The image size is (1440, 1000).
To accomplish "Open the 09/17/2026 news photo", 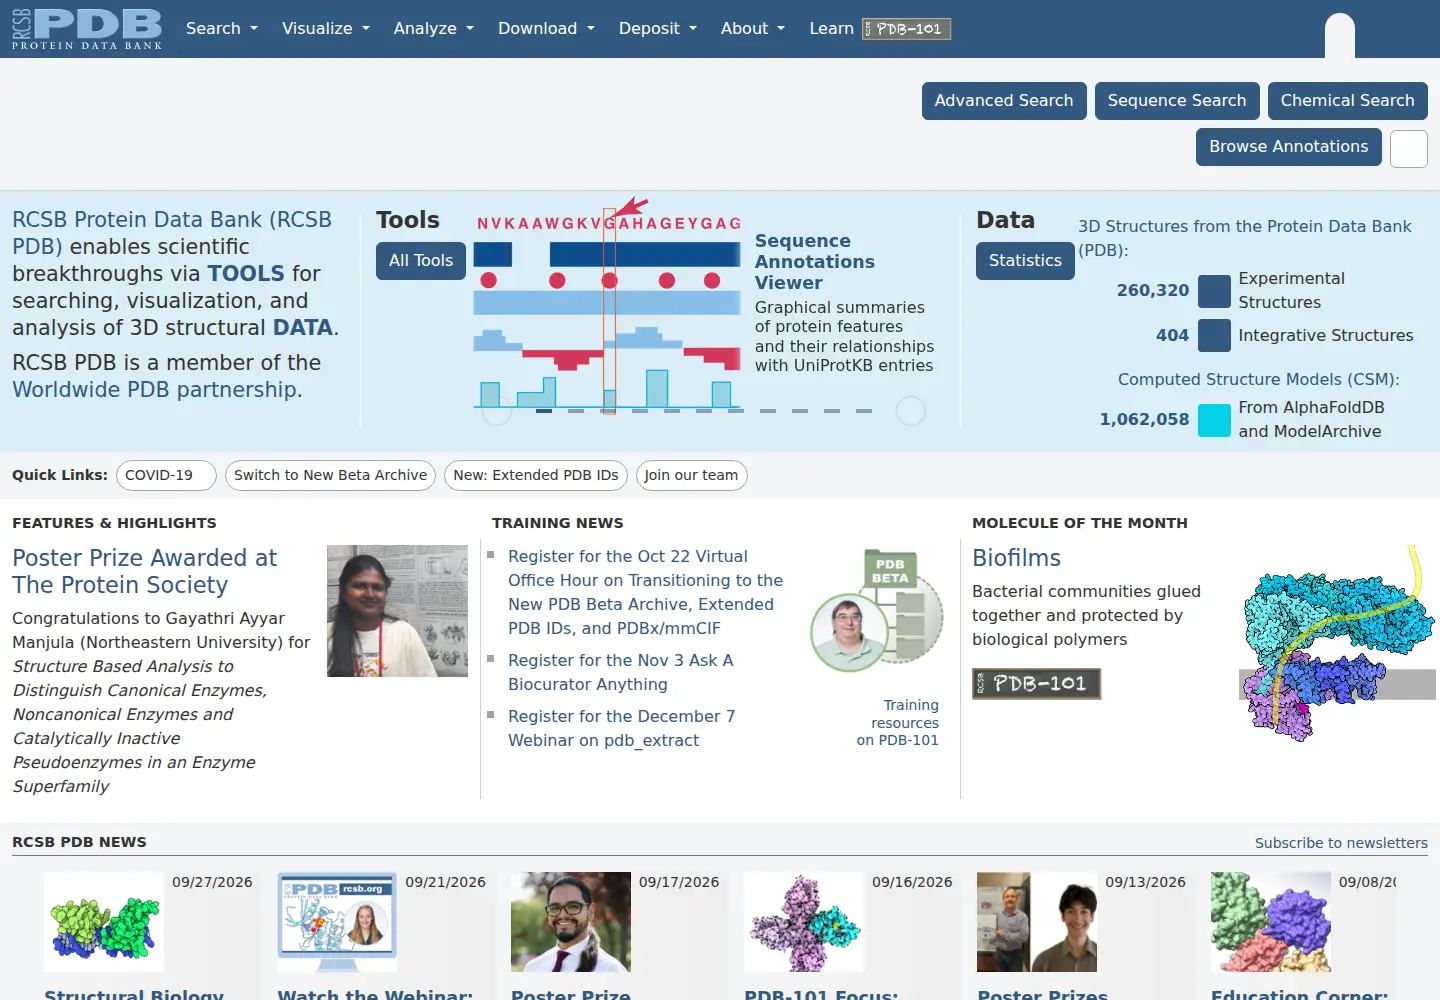I will [571, 922].
